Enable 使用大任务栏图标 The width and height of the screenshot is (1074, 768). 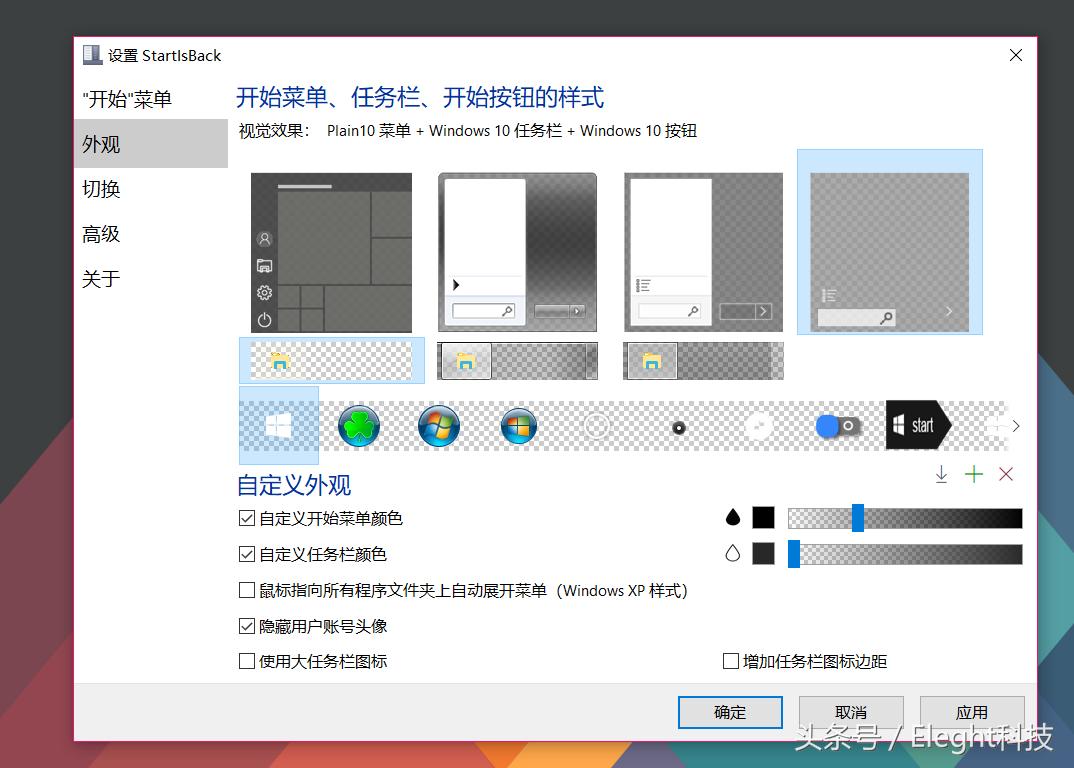click(x=246, y=661)
